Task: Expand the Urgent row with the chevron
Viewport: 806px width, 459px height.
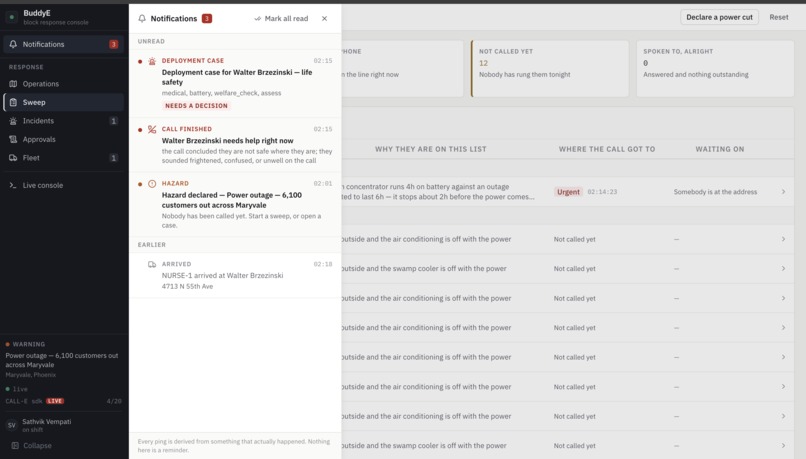Action: [x=783, y=192]
